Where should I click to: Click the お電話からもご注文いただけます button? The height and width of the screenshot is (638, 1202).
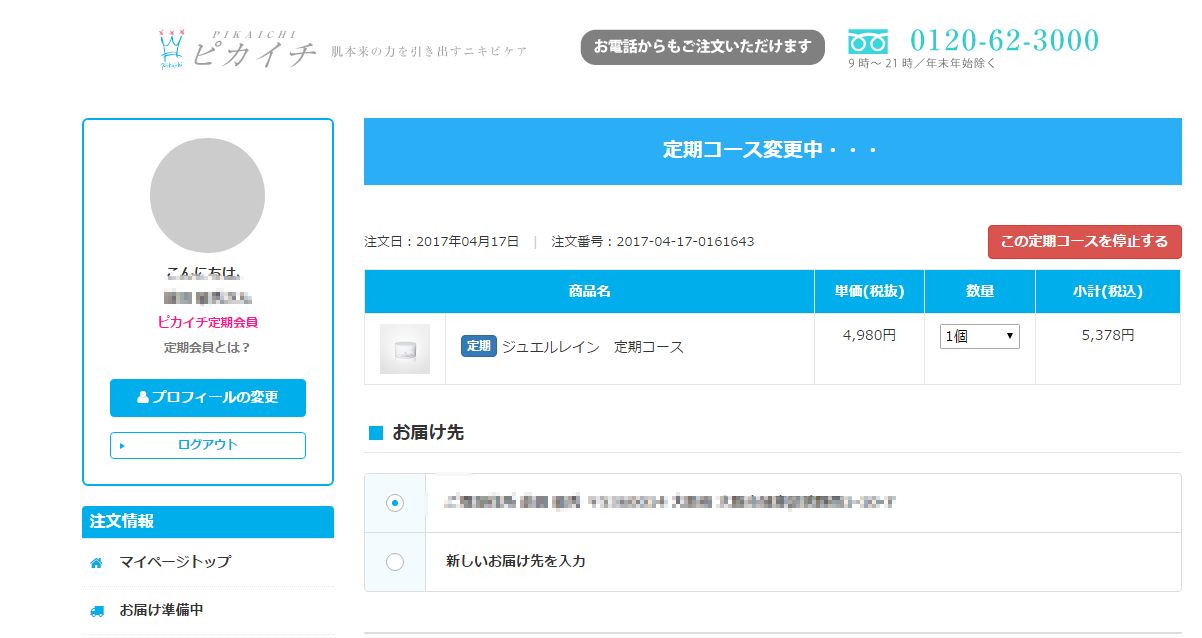[702, 47]
